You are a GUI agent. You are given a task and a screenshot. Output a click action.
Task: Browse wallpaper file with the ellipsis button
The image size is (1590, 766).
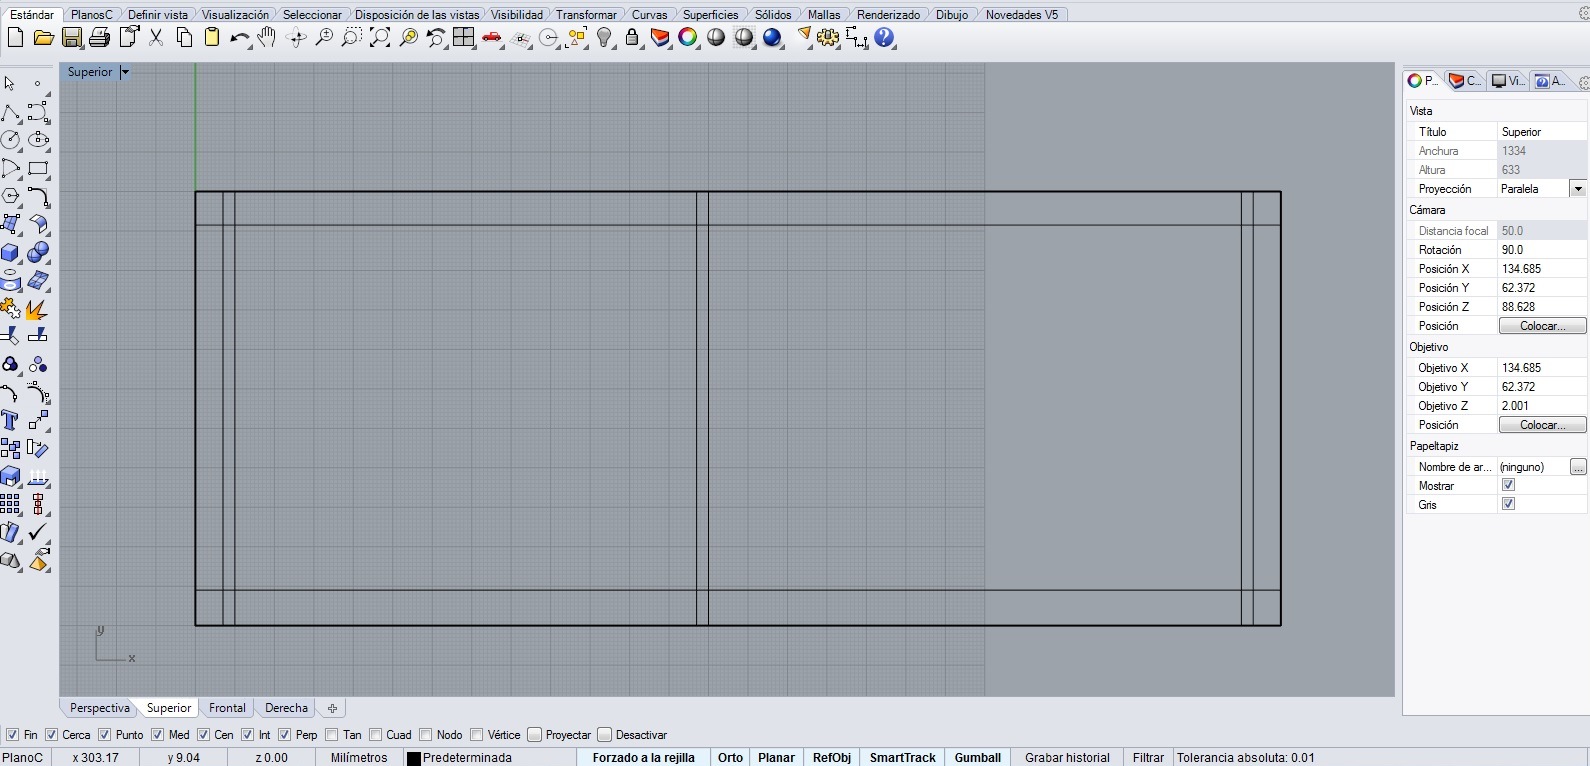point(1578,467)
